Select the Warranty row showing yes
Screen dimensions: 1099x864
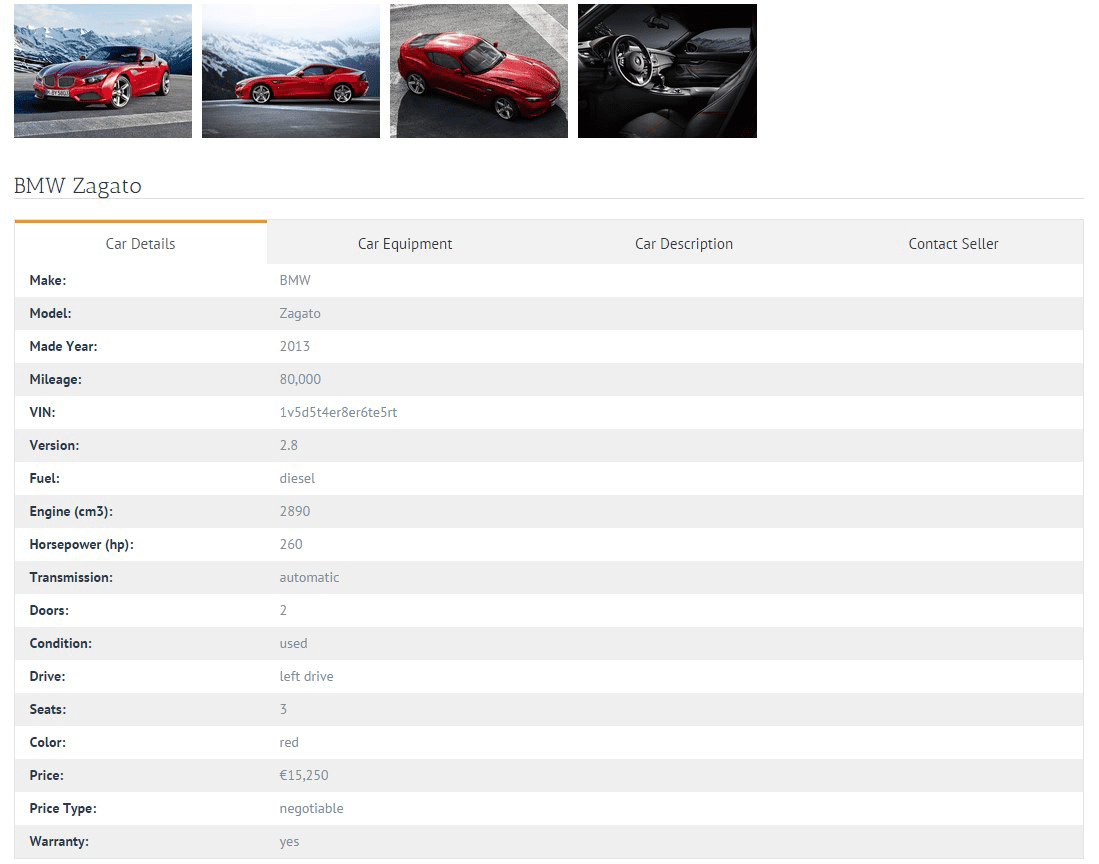tap(289, 841)
